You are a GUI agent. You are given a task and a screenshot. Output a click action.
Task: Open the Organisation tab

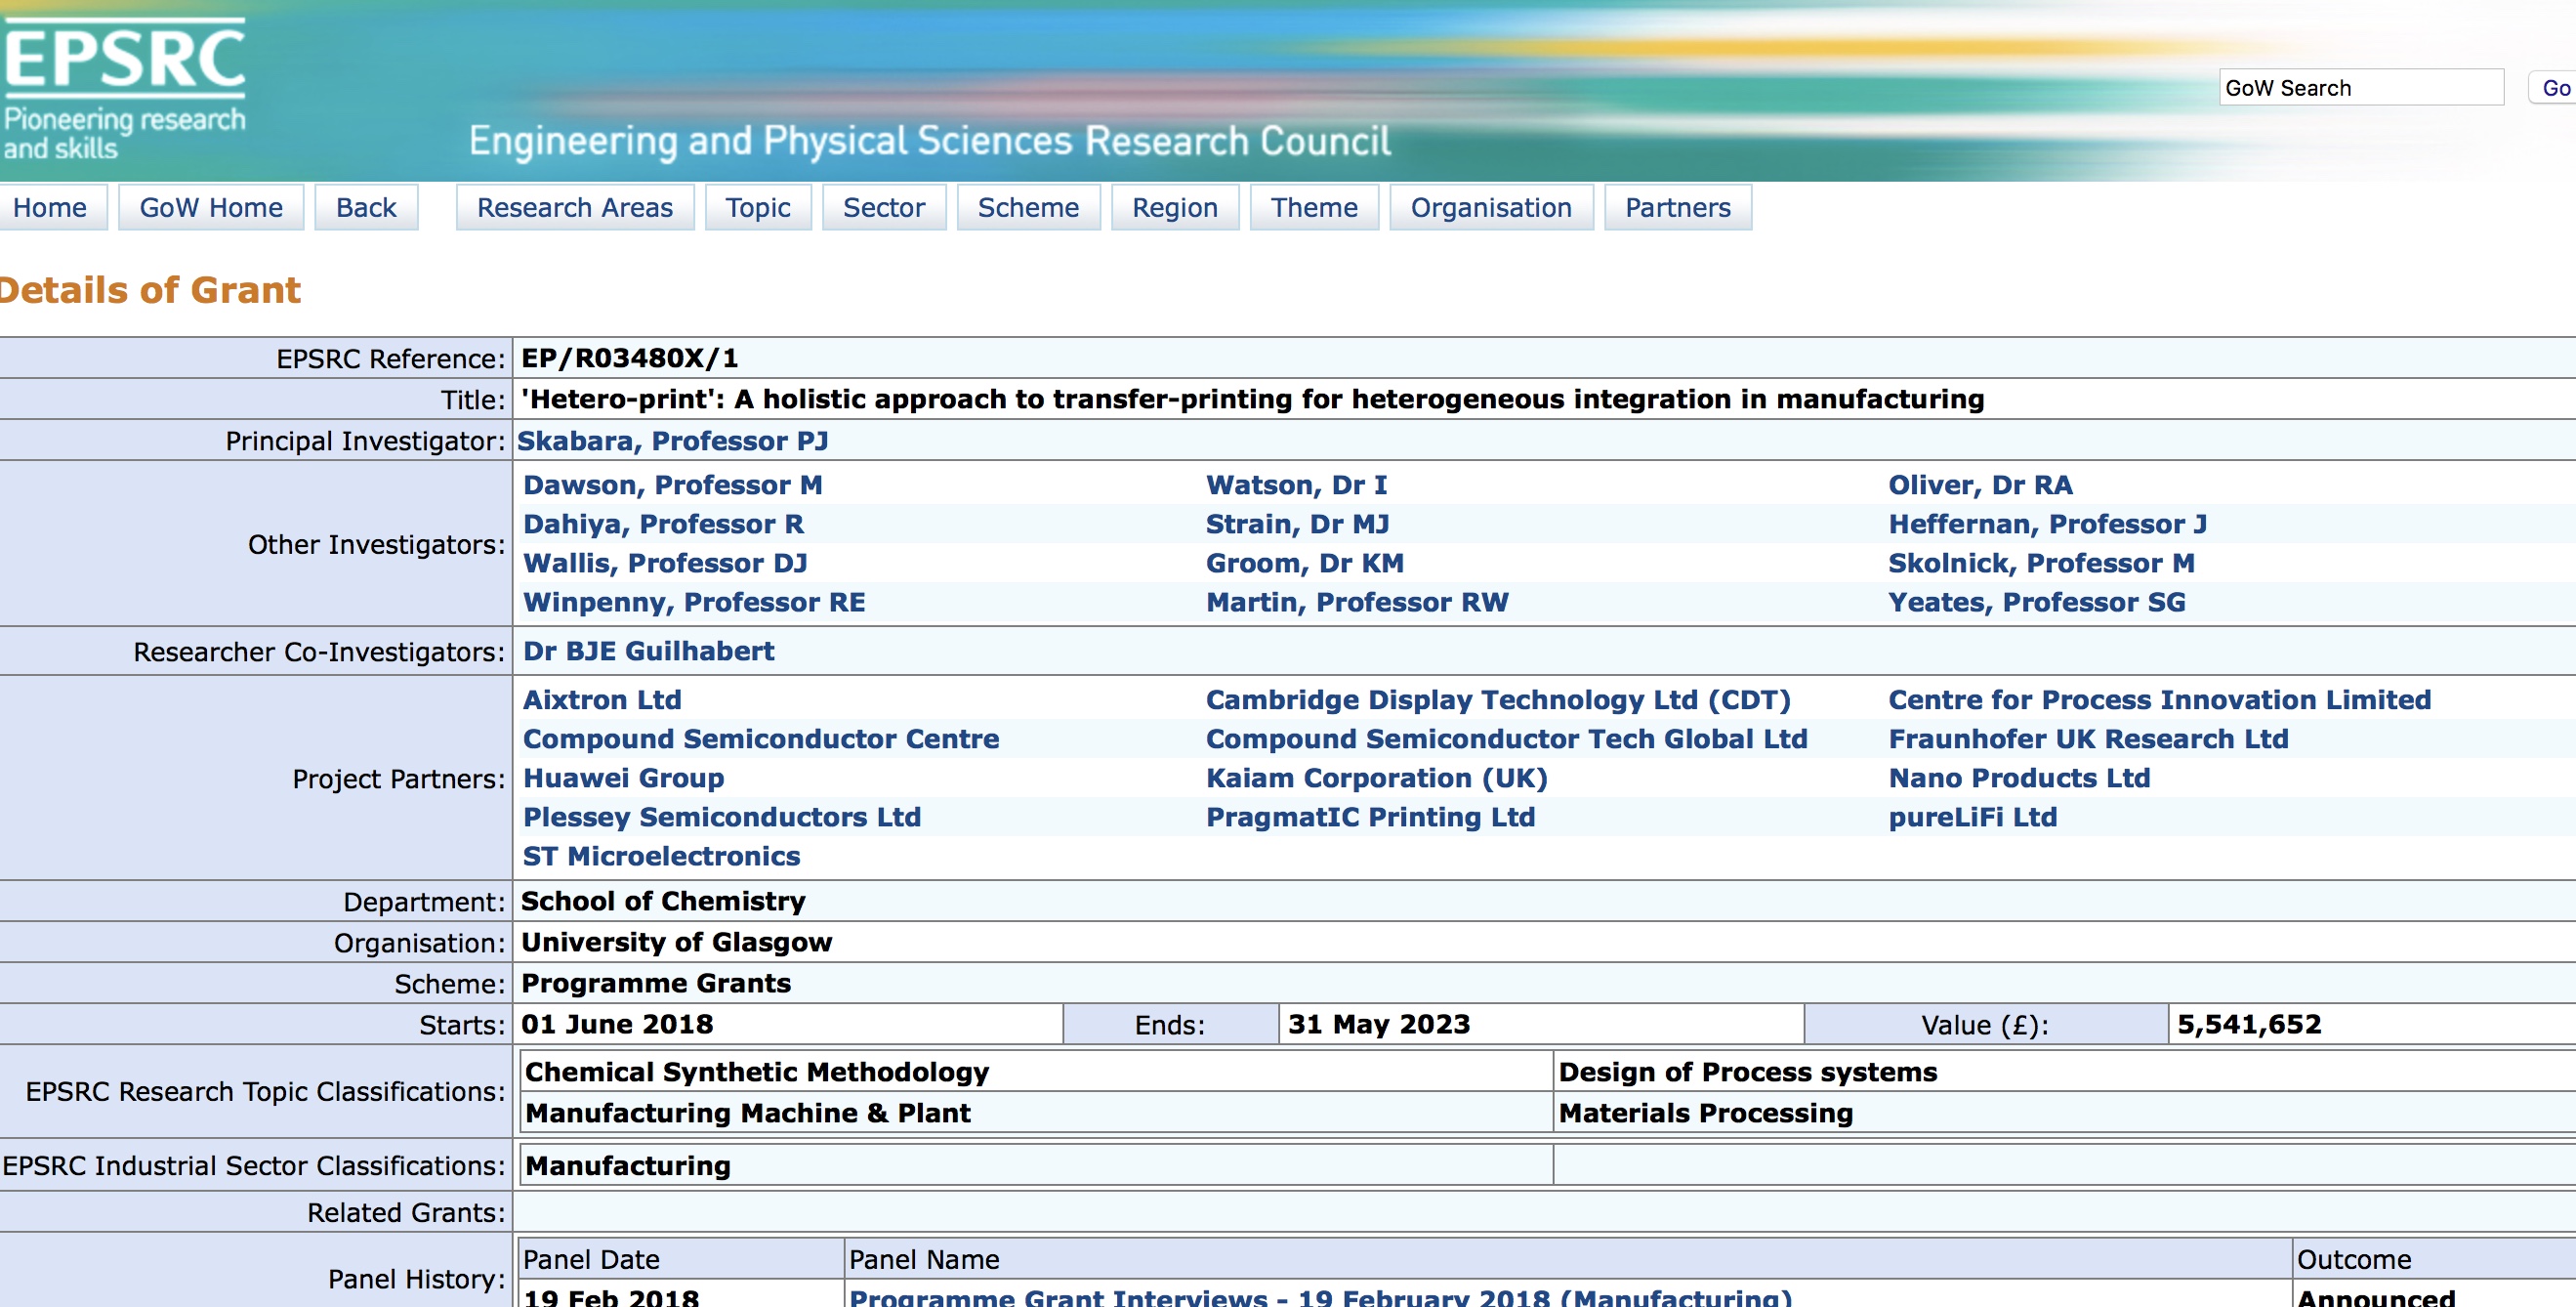click(1491, 207)
